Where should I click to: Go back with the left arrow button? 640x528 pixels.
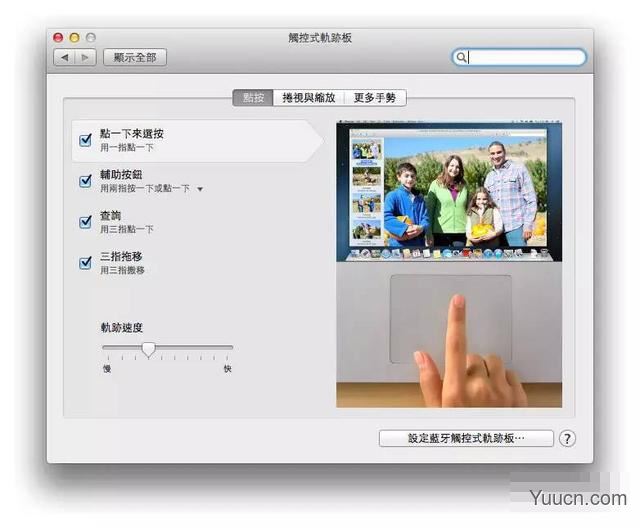tap(64, 57)
